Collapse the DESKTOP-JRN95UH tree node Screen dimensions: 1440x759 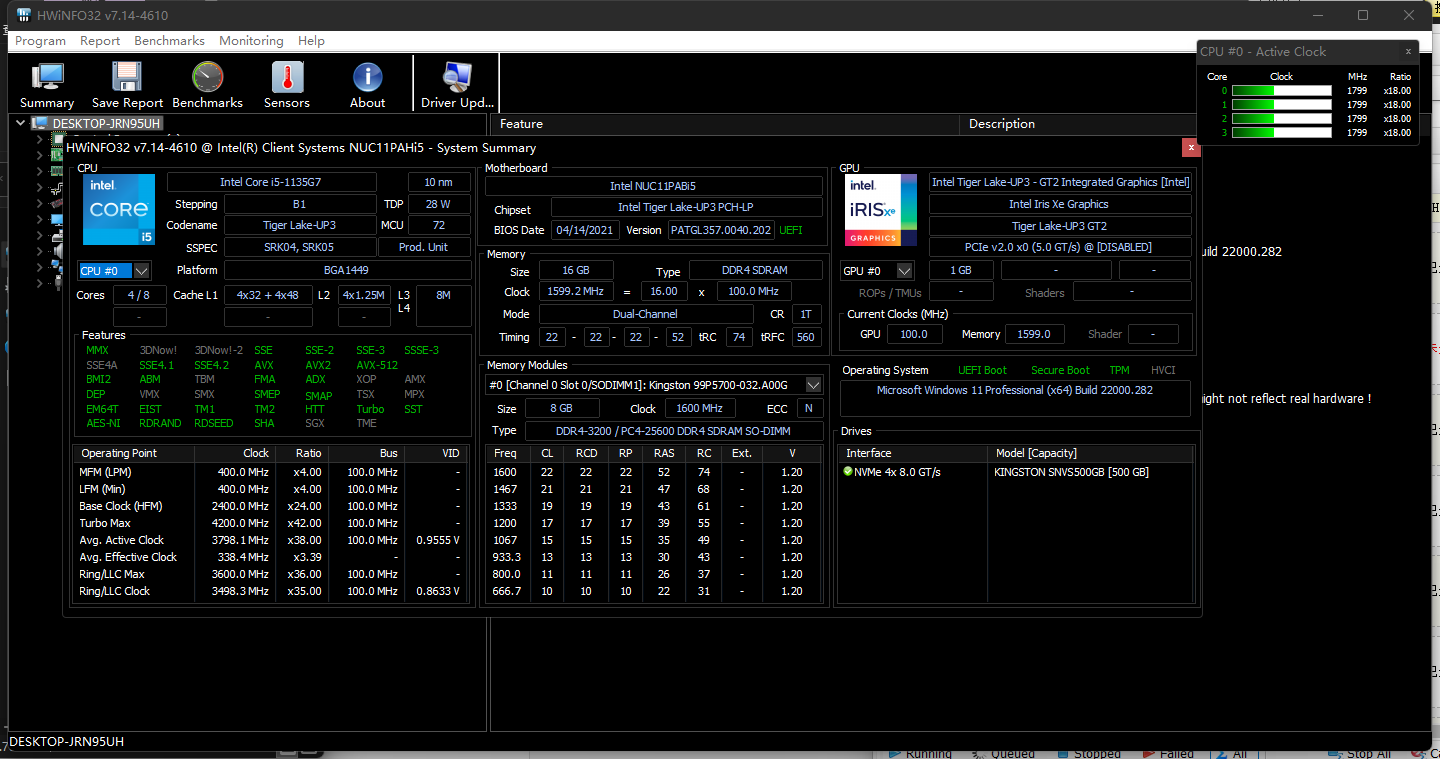pos(21,123)
